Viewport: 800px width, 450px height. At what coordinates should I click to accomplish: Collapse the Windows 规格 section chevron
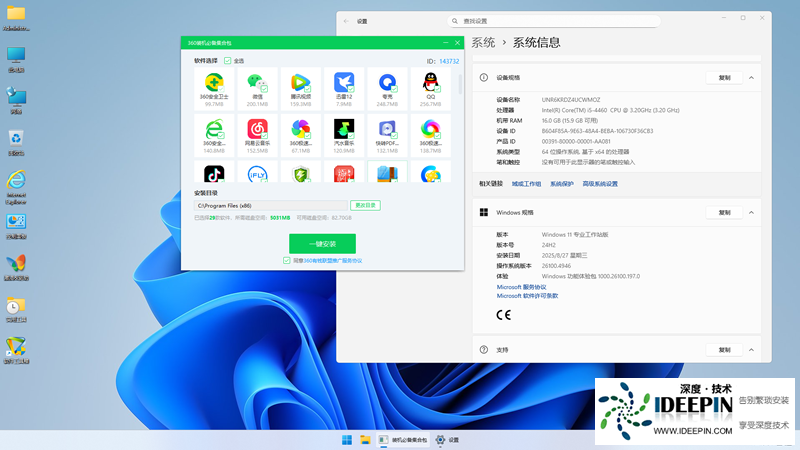pyautogui.click(x=752, y=213)
